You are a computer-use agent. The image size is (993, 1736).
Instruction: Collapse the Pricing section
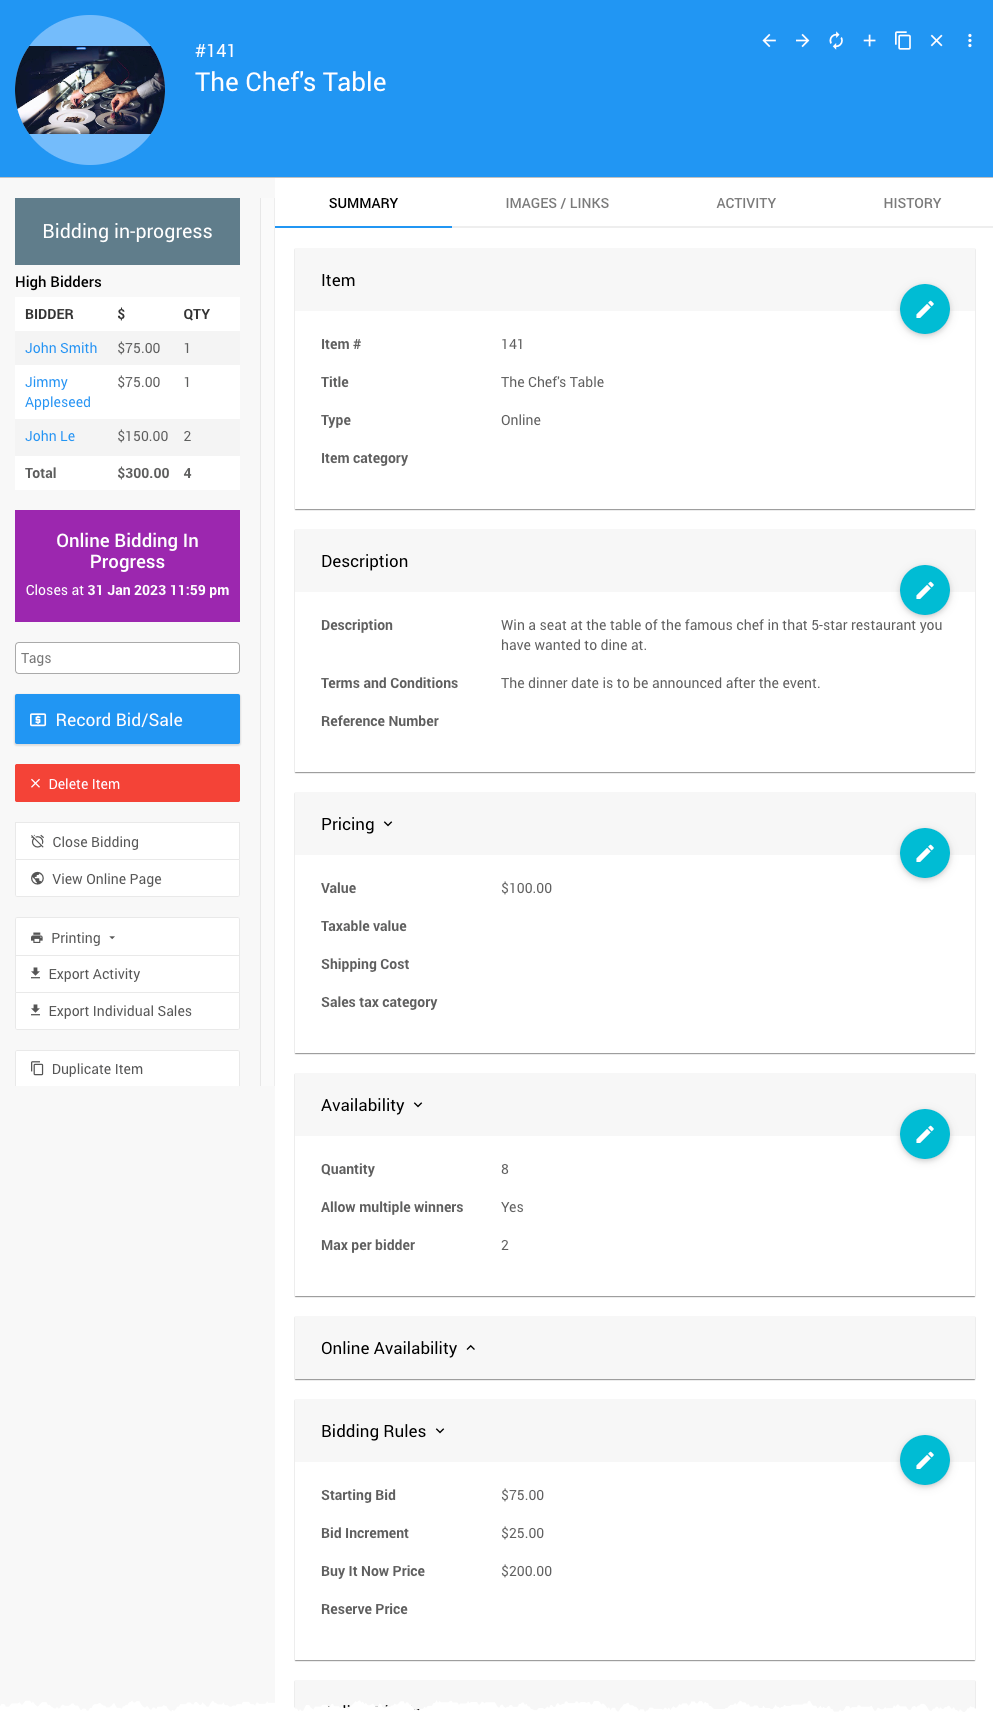(x=358, y=825)
